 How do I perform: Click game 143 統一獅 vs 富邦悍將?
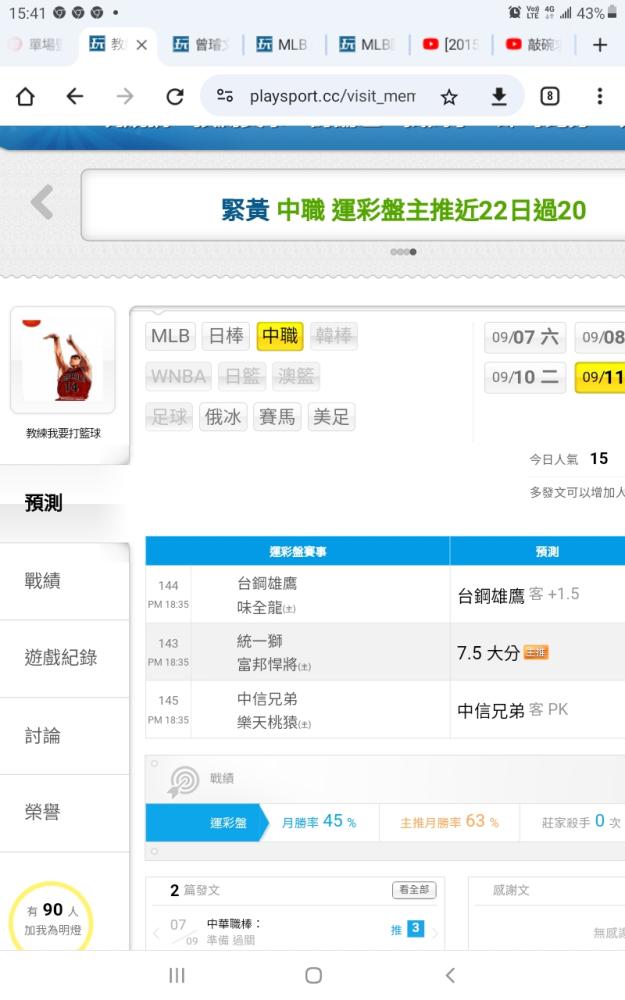(x=297, y=652)
